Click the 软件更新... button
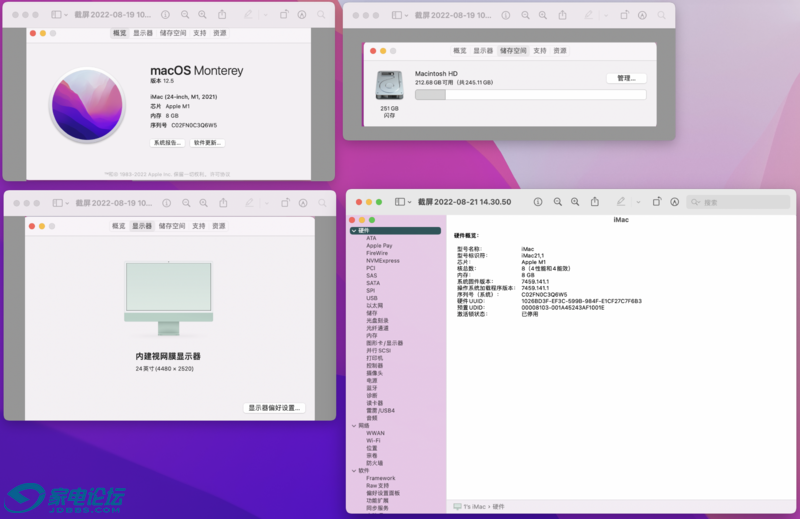This screenshot has height=519, width=800. [207, 143]
